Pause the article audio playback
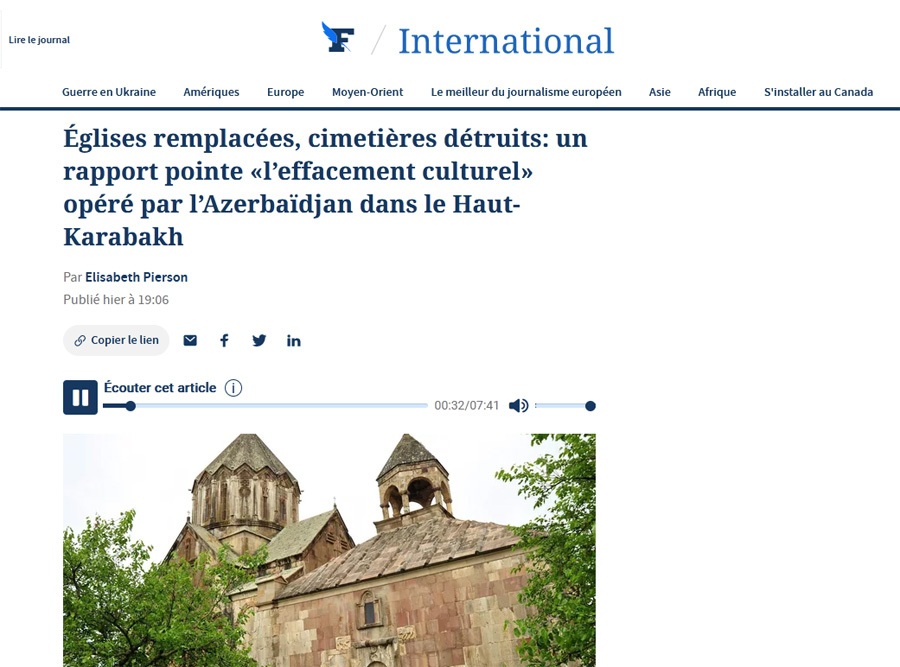Viewport: 900px width, 667px height. (80, 397)
